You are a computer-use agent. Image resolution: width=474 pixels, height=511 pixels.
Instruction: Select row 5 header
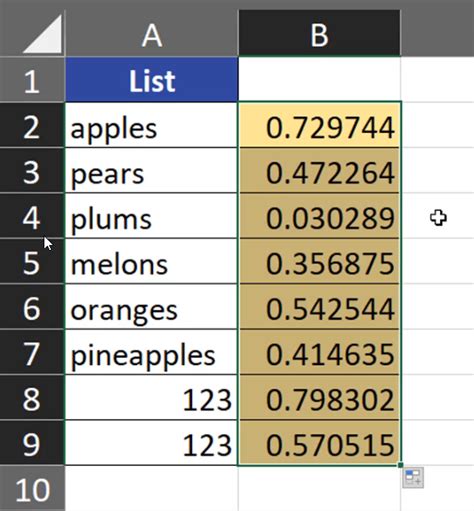tap(32, 262)
